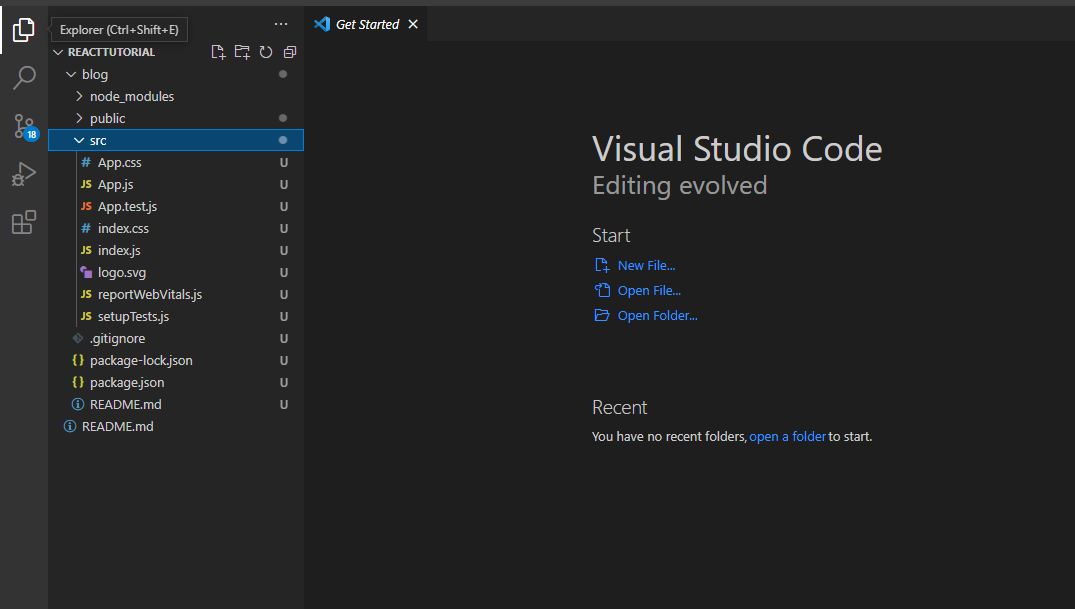
Task: Click the Open File... link under Start
Action: click(x=649, y=290)
